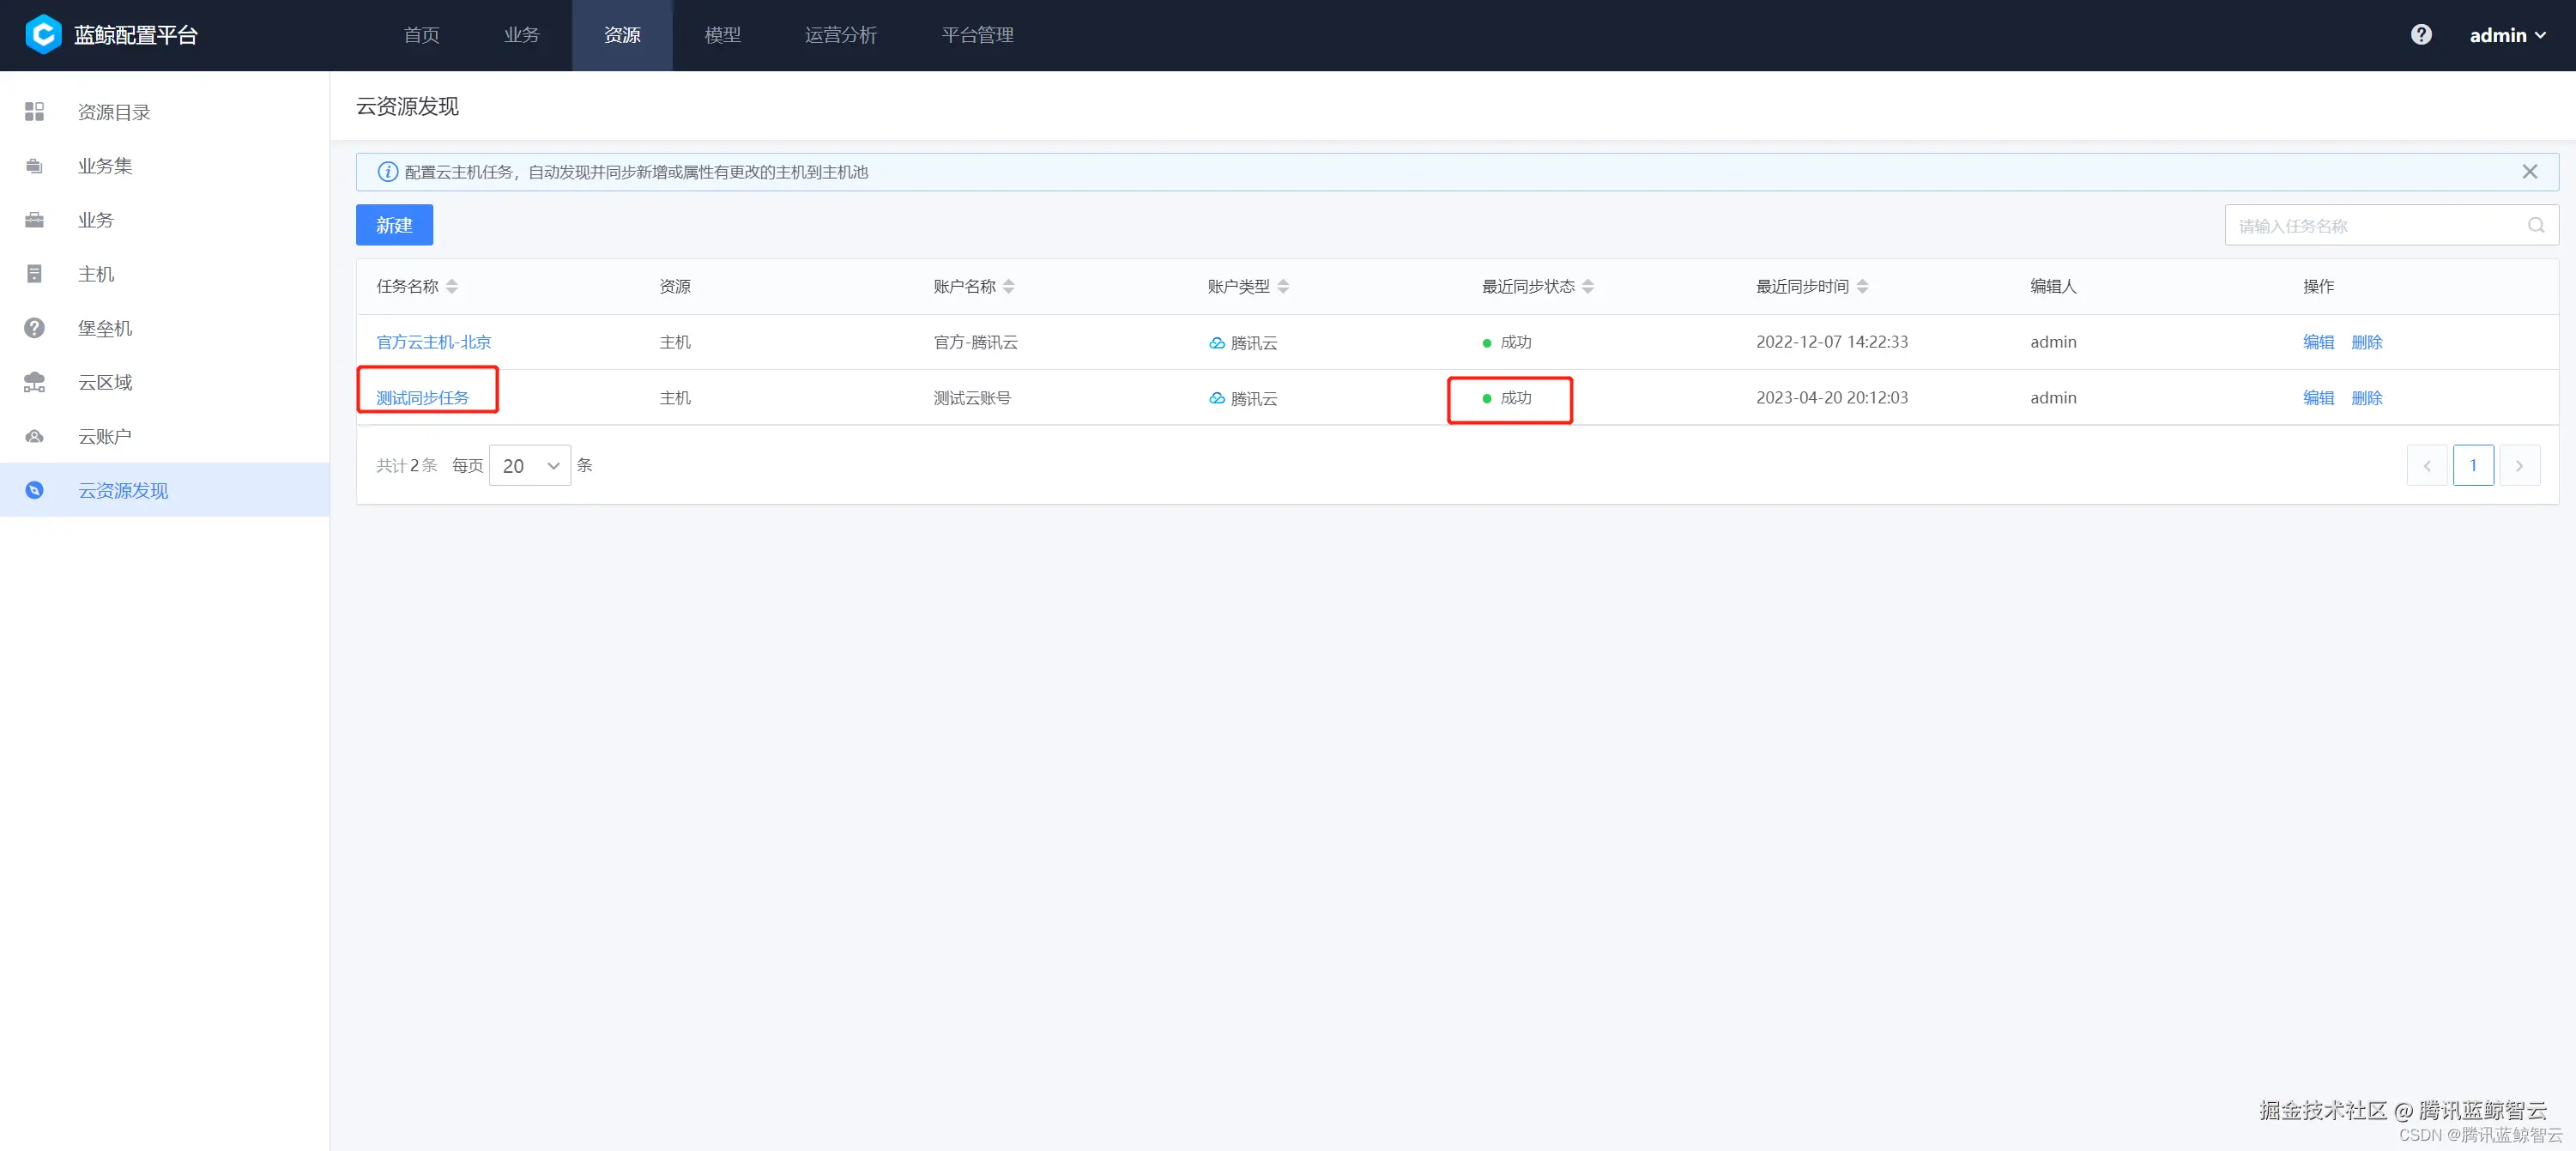
Task: Open 平台管理 in top navigation
Action: point(977,35)
